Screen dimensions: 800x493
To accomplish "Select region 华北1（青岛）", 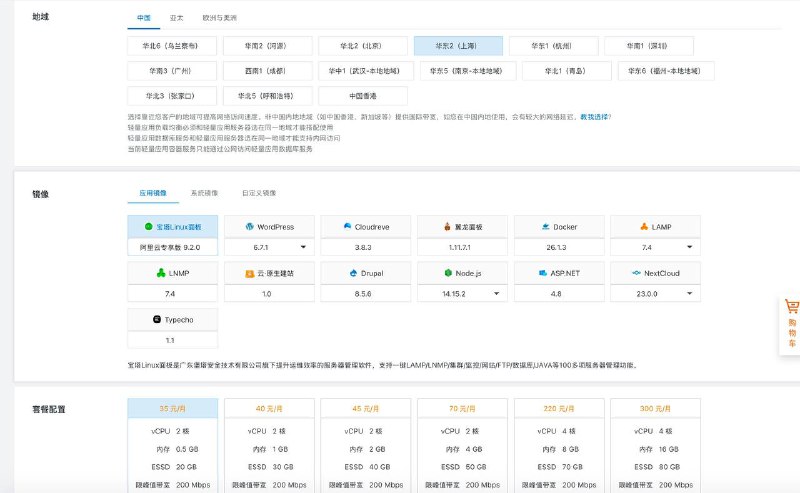I will coord(567,71).
